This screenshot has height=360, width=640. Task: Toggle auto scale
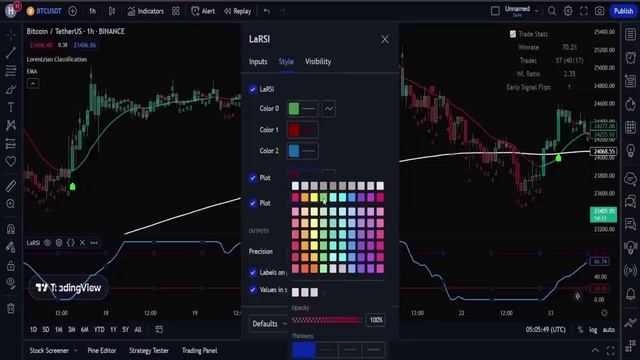(x=609, y=330)
